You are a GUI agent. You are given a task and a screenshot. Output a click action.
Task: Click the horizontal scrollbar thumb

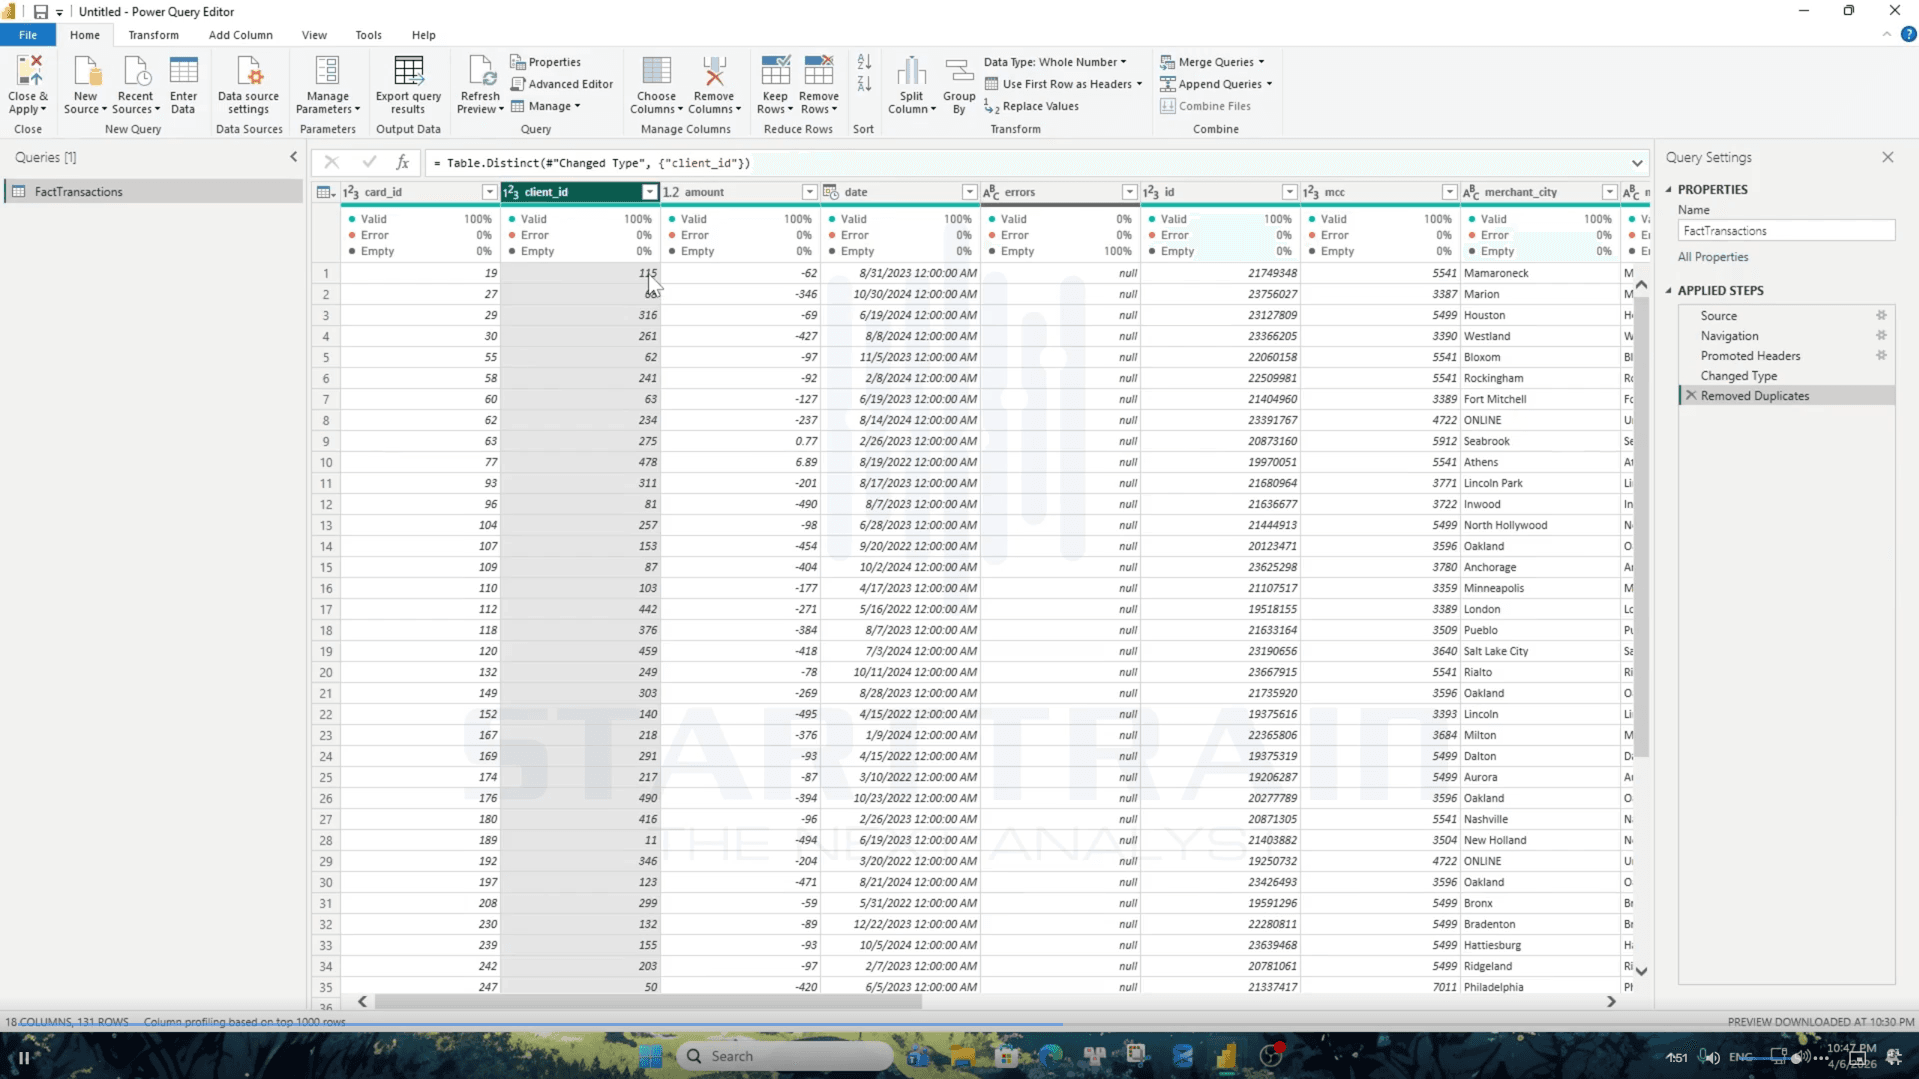point(647,1001)
